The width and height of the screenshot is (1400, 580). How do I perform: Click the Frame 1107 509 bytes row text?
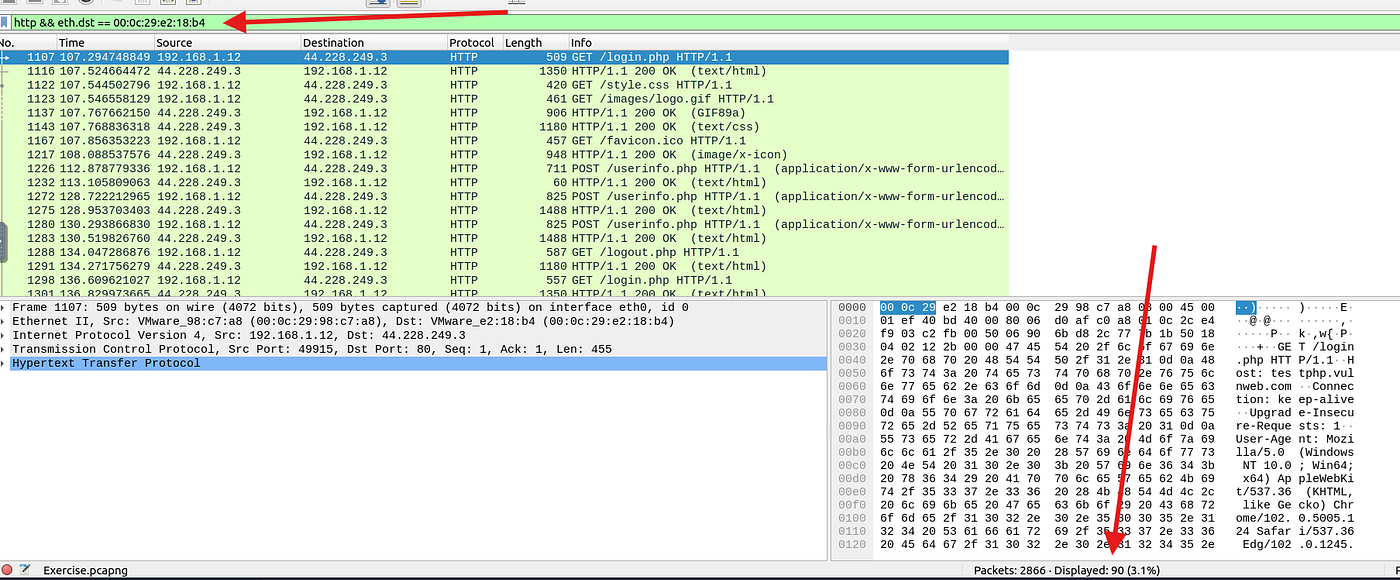350,307
